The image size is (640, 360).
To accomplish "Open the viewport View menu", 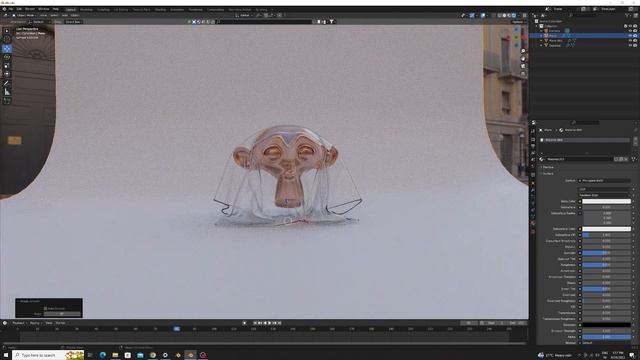I will click(x=43, y=15).
